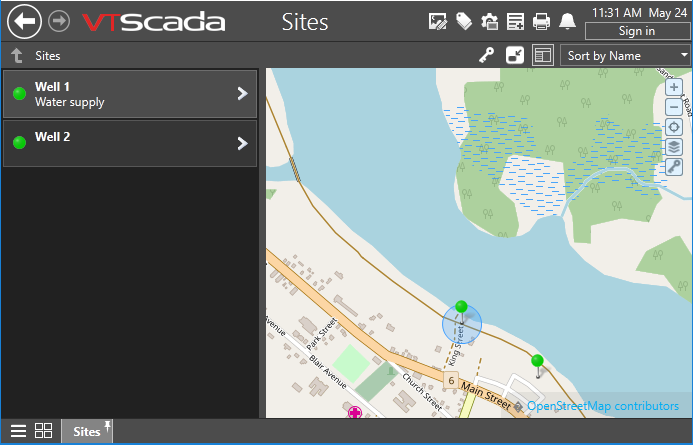Open the map layers icon
693x445 pixels.
tap(674, 147)
